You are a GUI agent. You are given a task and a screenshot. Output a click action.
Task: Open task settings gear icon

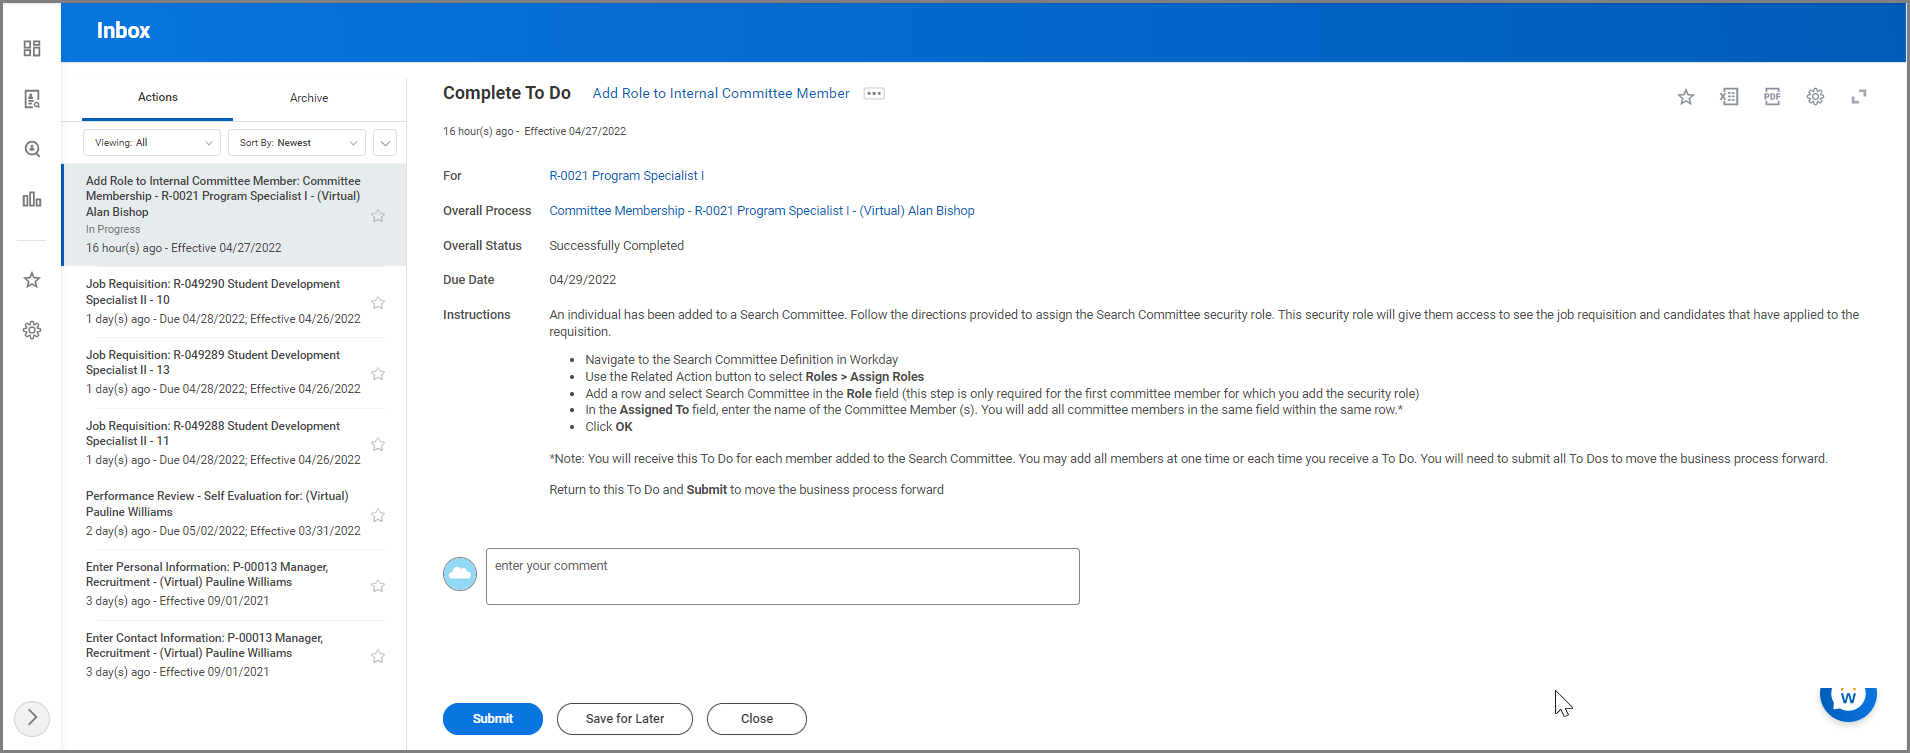[x=1815, y=97]
